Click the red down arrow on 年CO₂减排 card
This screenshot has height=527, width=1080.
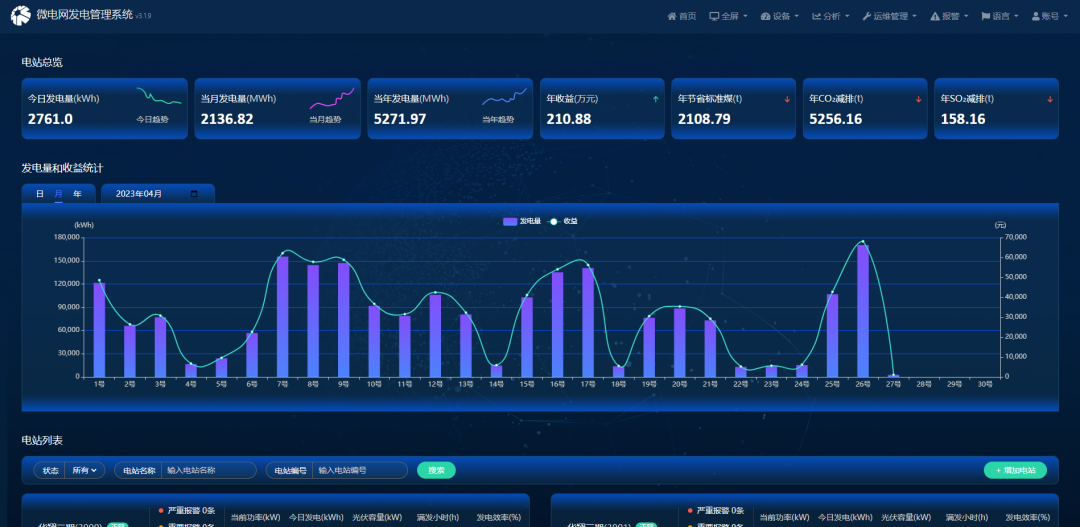coord(918,99)
